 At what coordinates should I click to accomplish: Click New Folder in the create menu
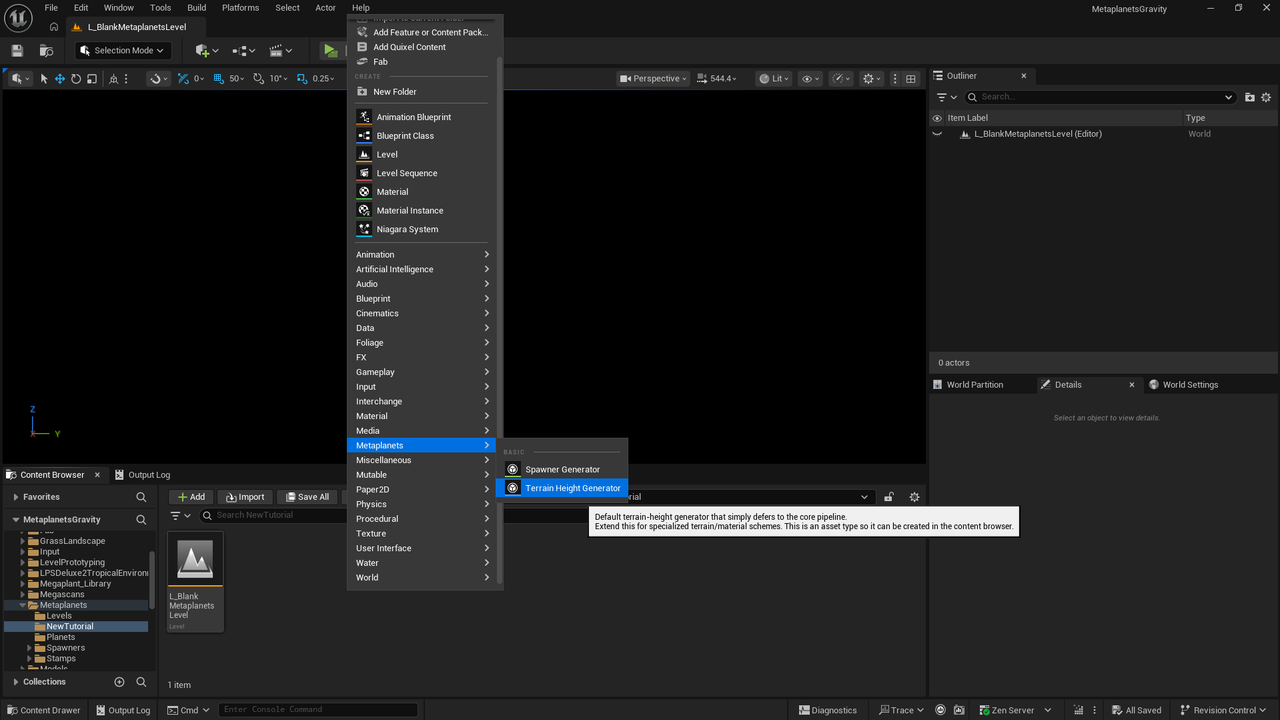click(x=421, y=91)
